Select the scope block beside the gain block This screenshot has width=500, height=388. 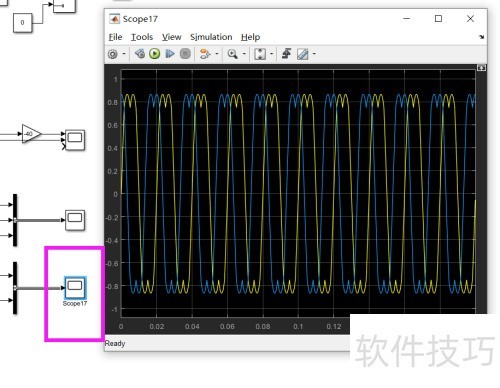[x=75, y=140]
